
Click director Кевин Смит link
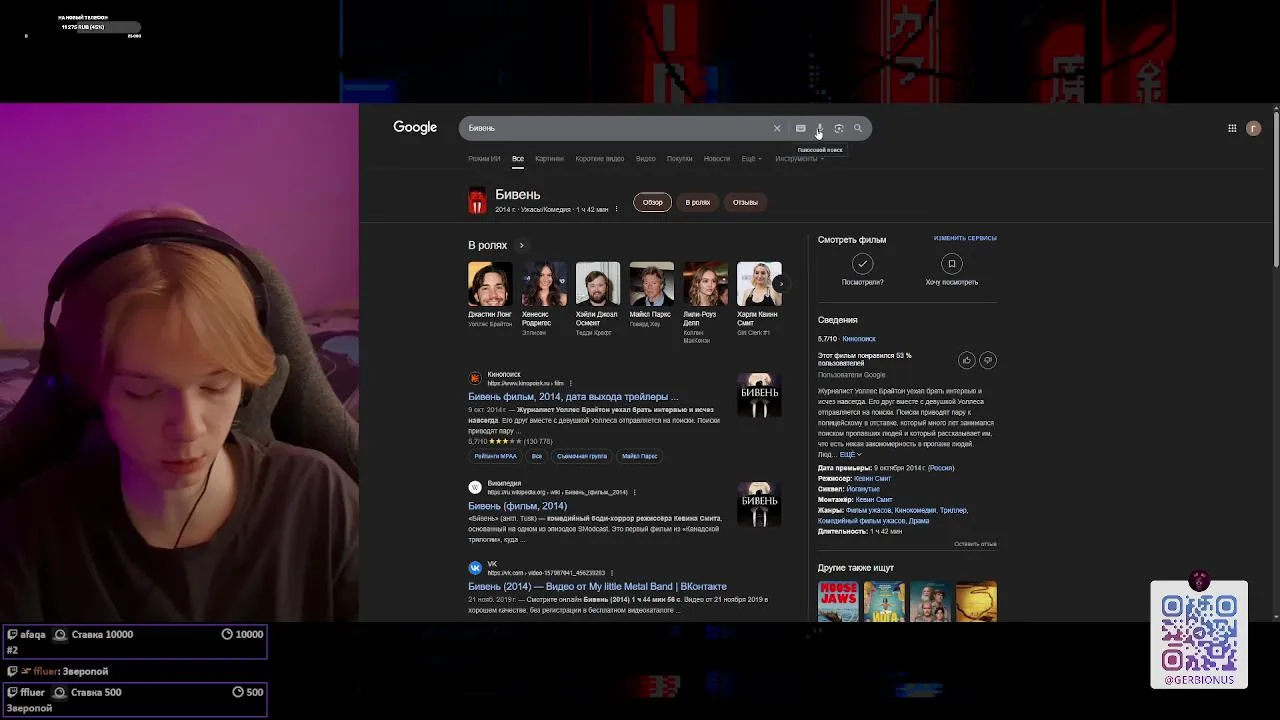(873, 479)
